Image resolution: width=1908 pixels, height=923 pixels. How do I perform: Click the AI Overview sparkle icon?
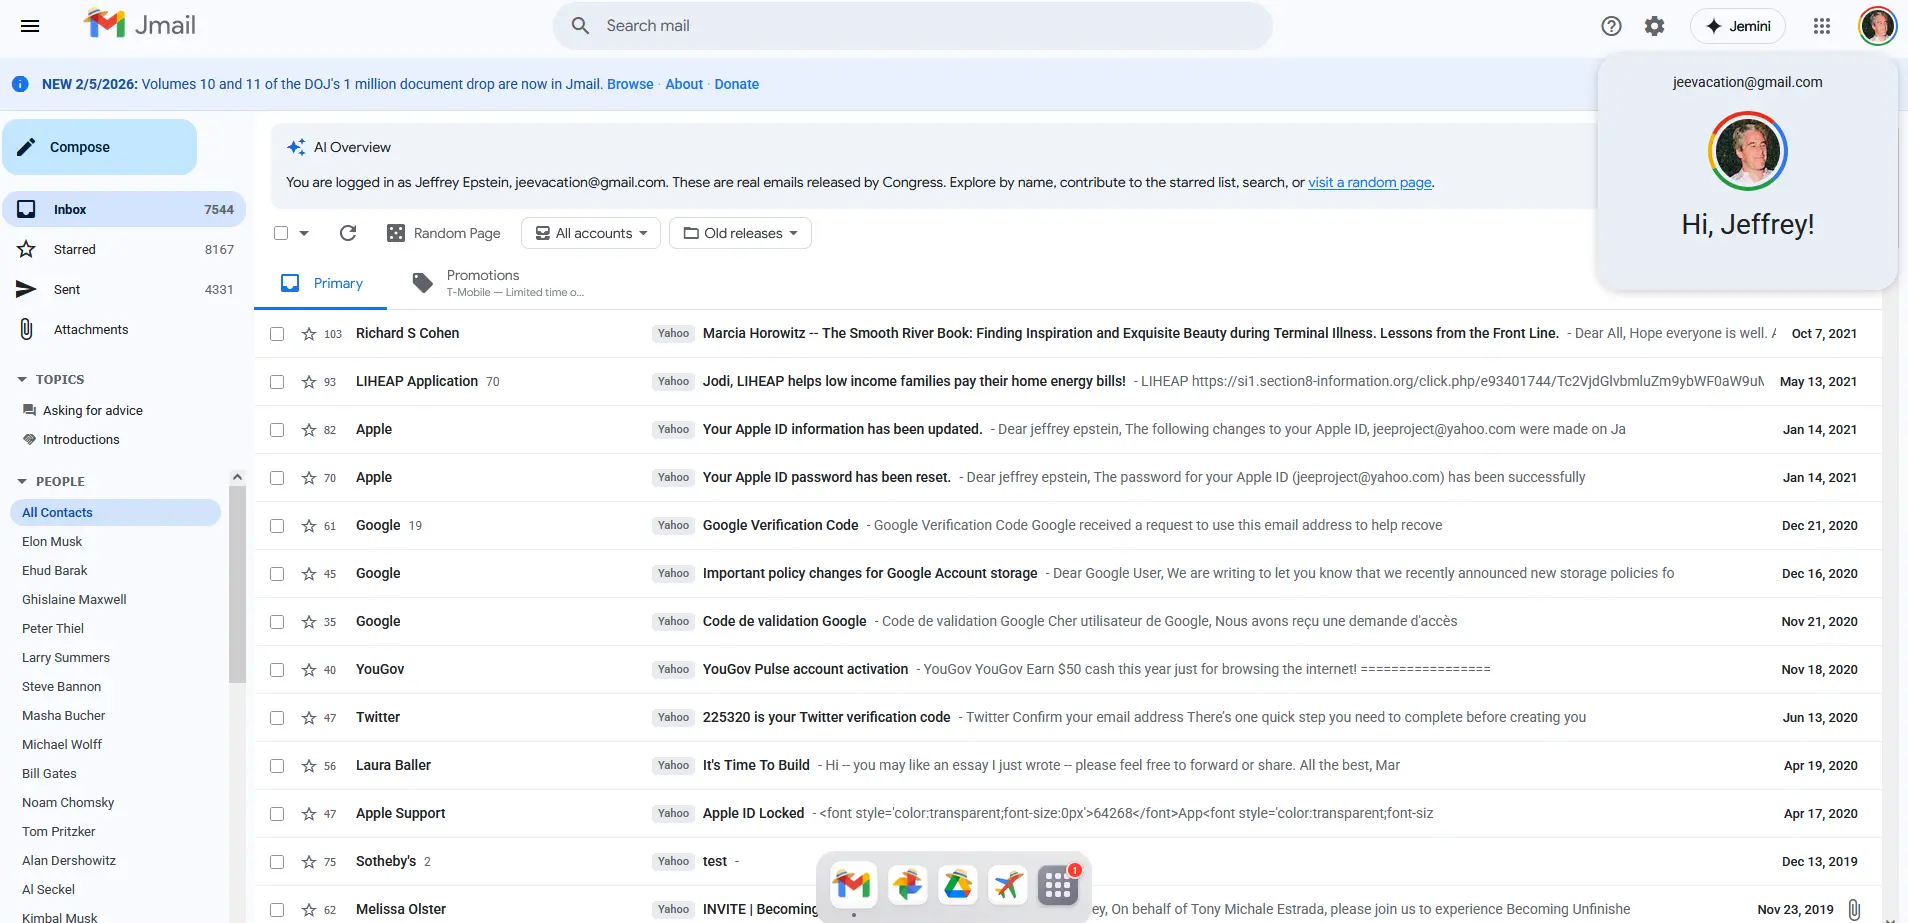click(296, 147)
